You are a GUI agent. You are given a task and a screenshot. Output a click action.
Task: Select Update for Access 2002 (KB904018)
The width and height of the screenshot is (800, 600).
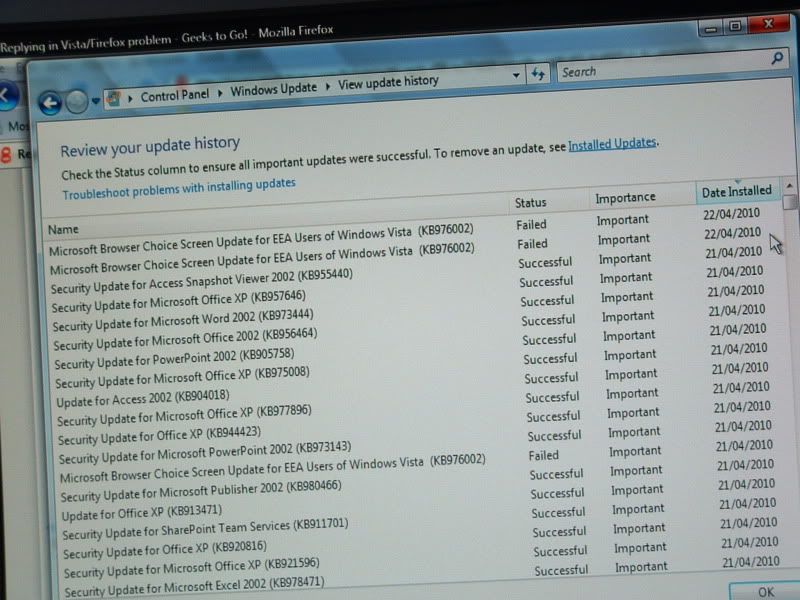143,398
